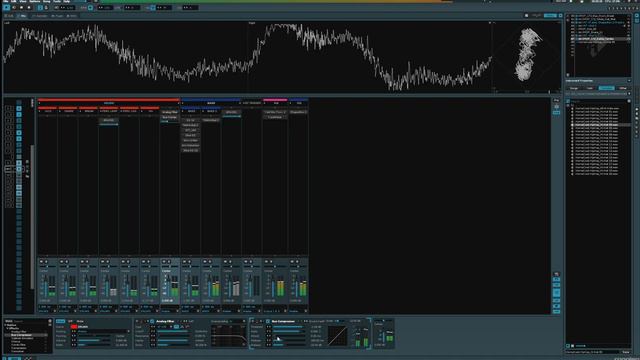
Task: Open the Analog Filter insert slot in mixer
Action: point(170,112)
